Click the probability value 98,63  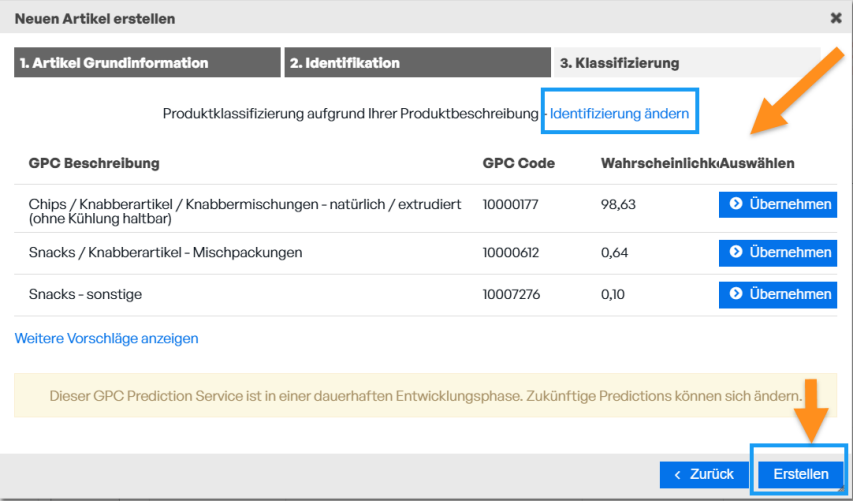[x=618, y=205]
